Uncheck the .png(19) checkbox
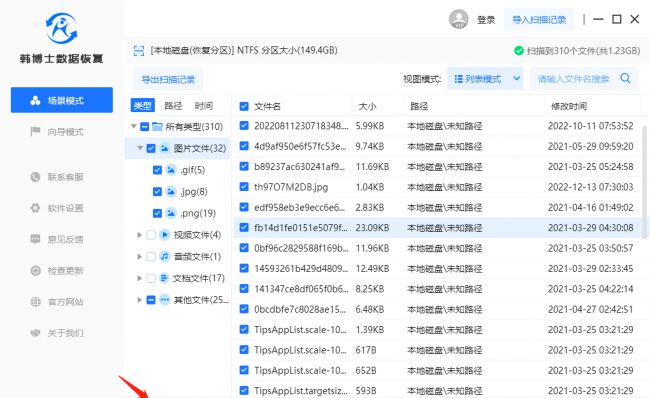650x398 pixels. point(157,213)
